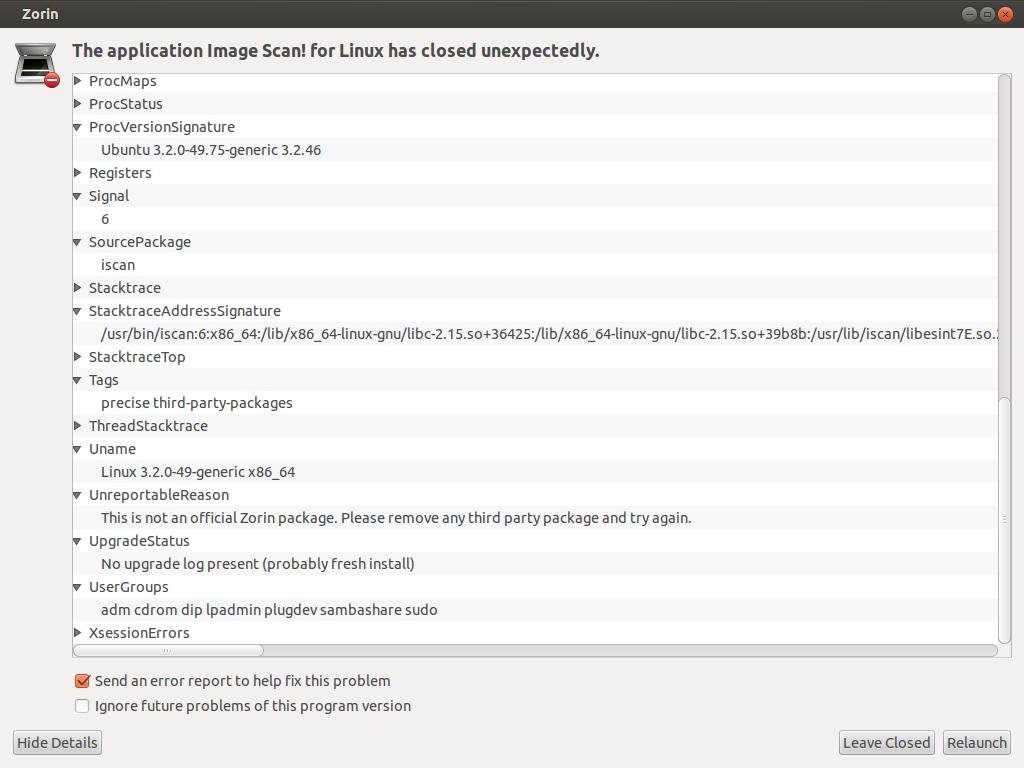Expand the StacktraceTop row
The width and height of the screenshot is (1024, 768).
(x=79, y=357)
